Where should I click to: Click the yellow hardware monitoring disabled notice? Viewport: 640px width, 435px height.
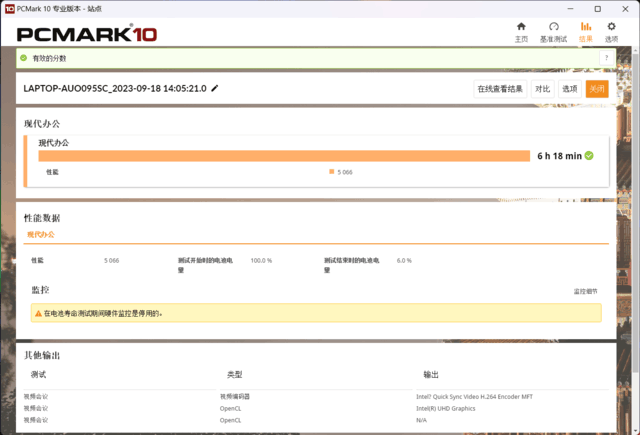[x=316, y=313]
